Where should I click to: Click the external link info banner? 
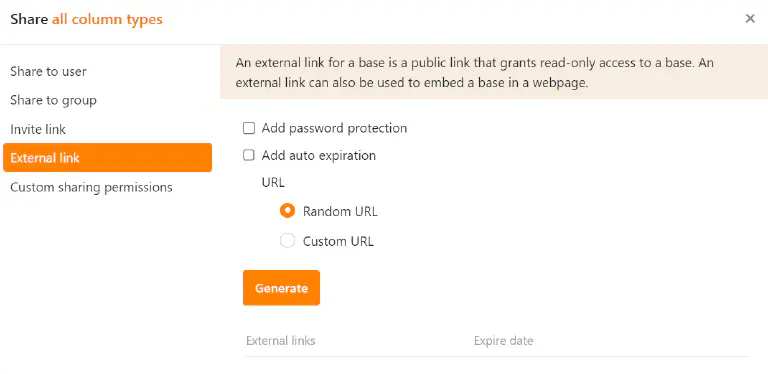click(494, 72)
